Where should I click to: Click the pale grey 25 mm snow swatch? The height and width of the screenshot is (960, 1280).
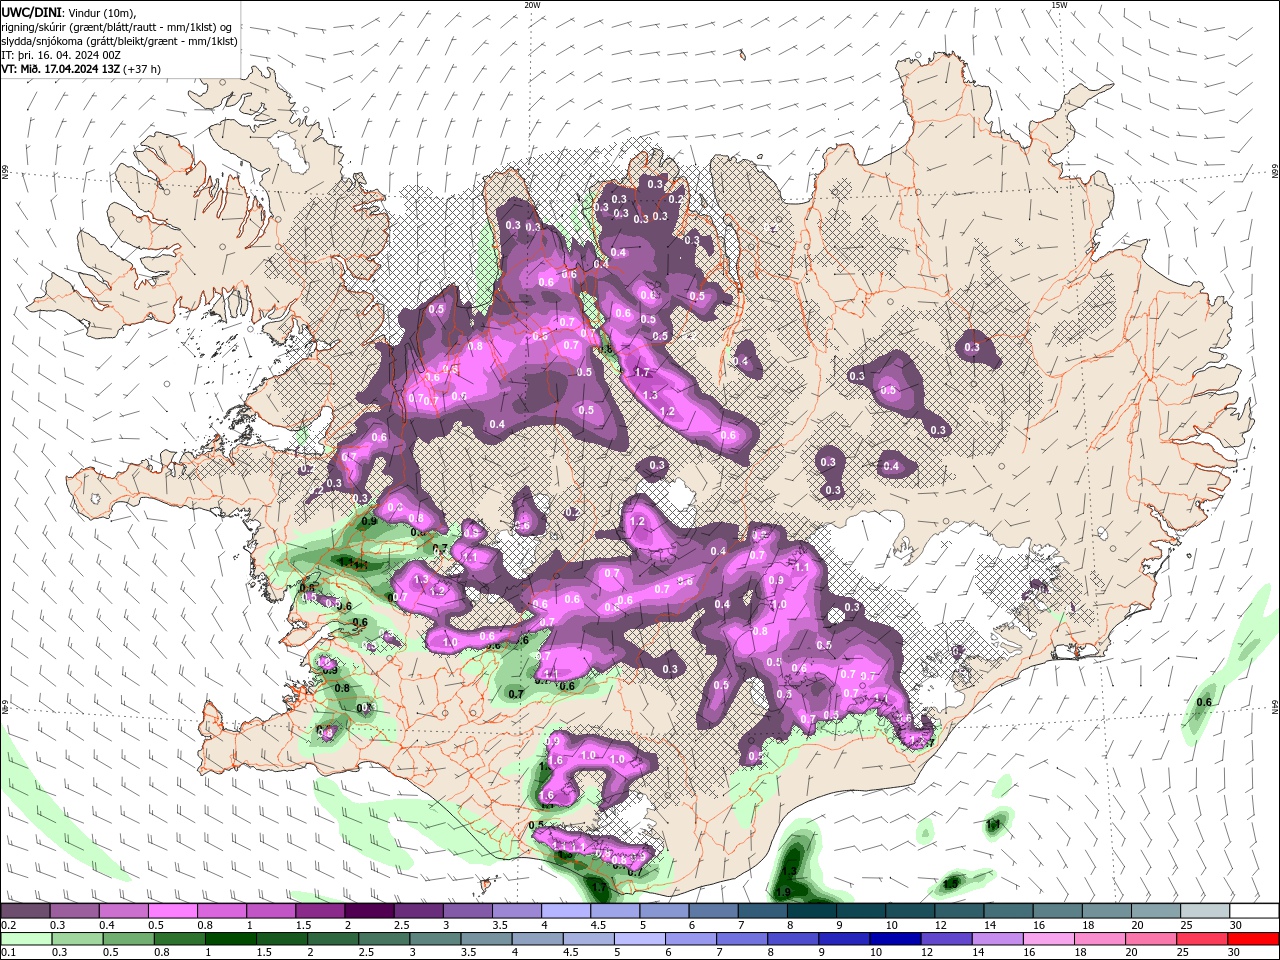tap(1205, 911)
